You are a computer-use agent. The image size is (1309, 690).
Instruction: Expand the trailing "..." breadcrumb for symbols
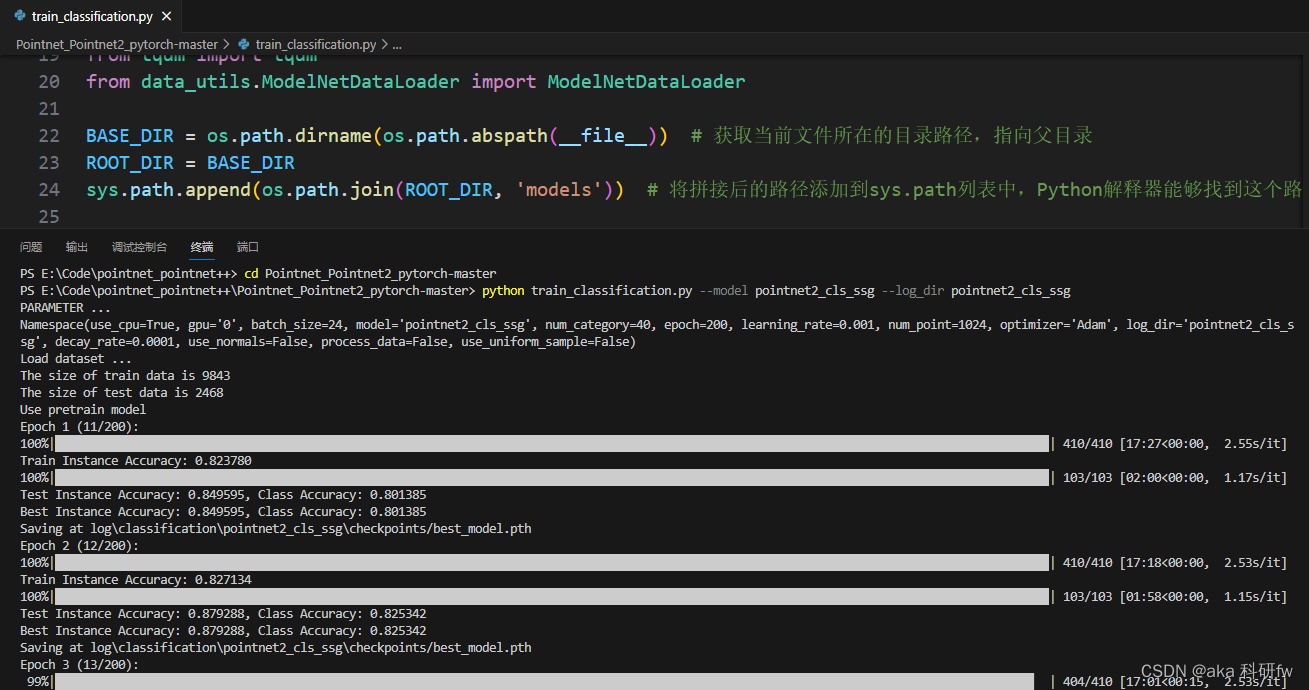pos(396,44)
